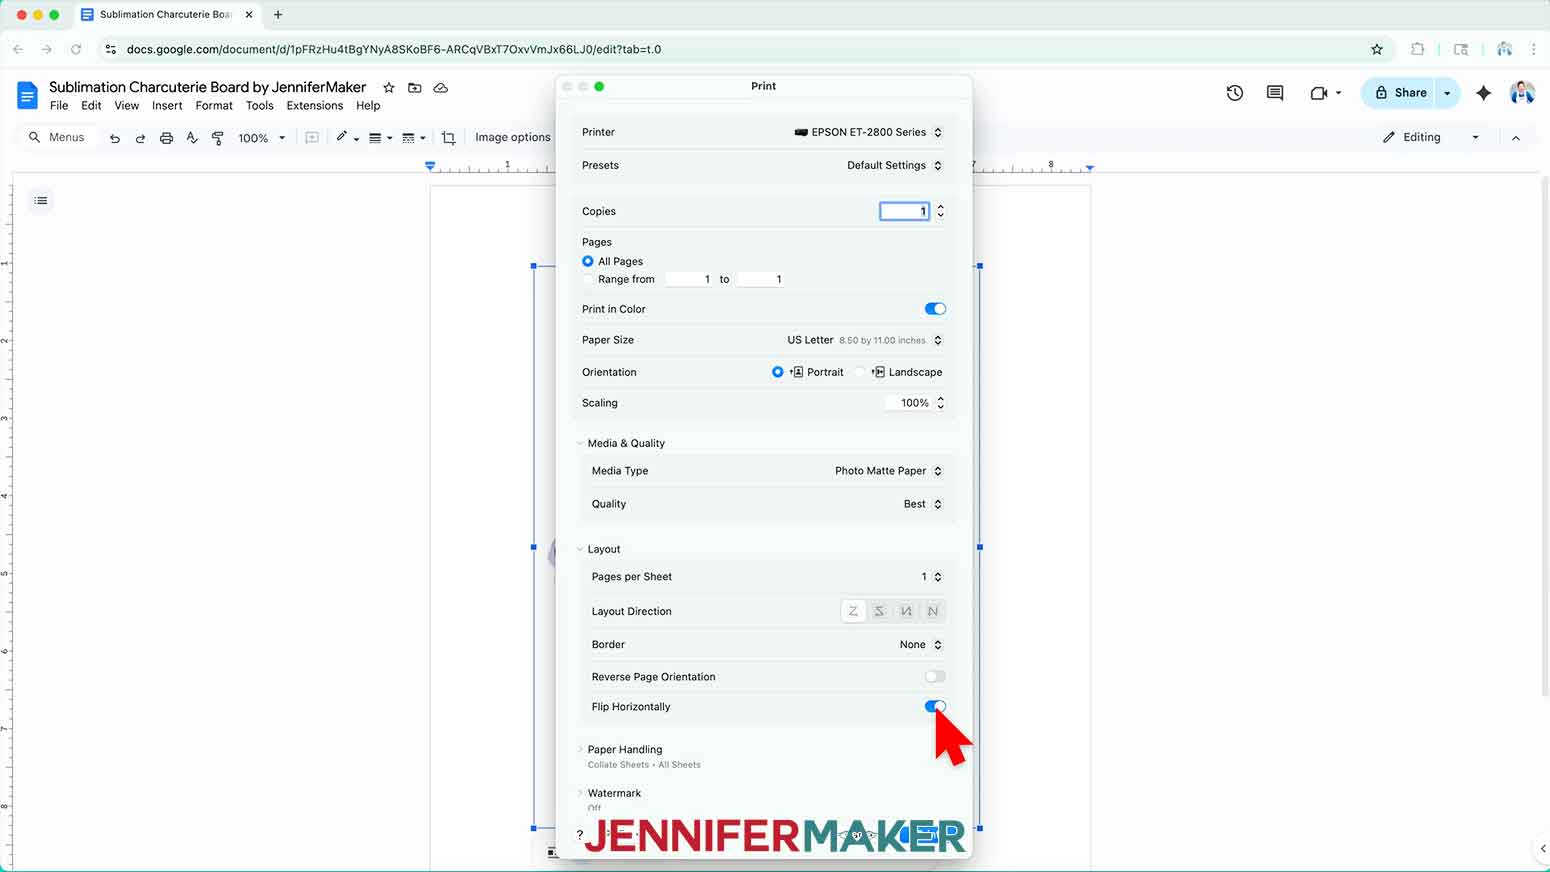Toggle Reverse Page Orientation switch
Screen dimensions: 1550x872
[935, 677]
